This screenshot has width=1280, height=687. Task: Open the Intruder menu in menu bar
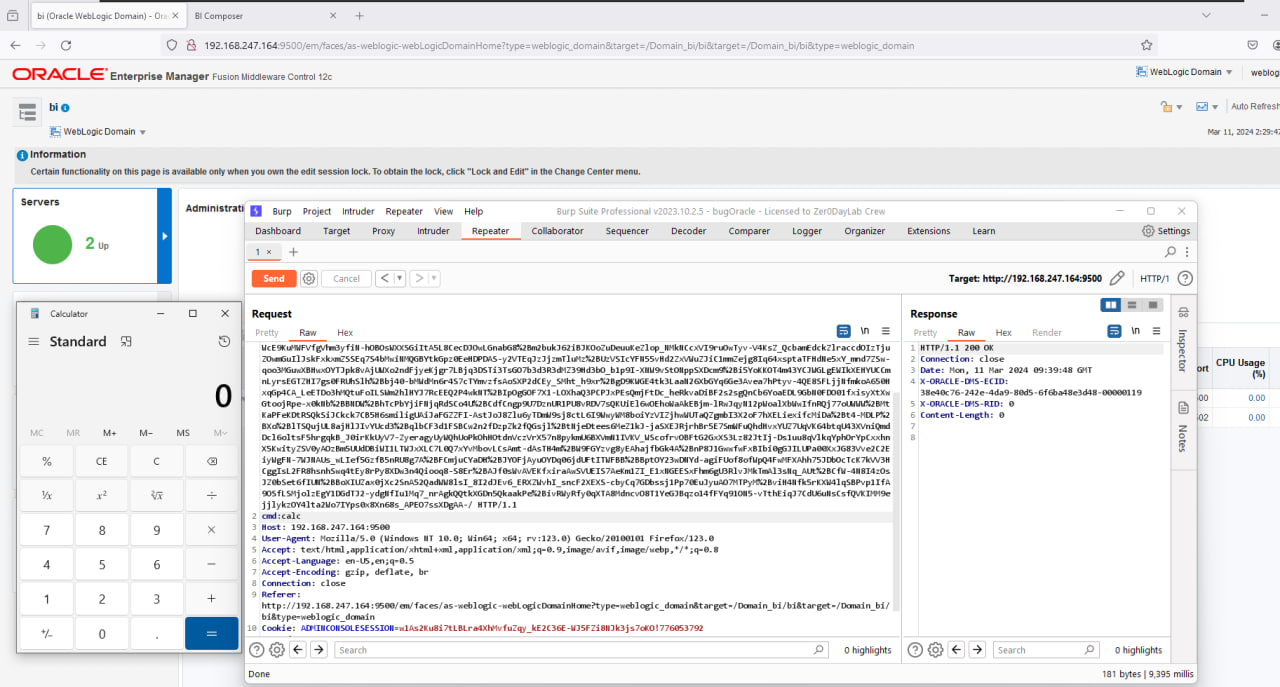click(x=358, y=211)
